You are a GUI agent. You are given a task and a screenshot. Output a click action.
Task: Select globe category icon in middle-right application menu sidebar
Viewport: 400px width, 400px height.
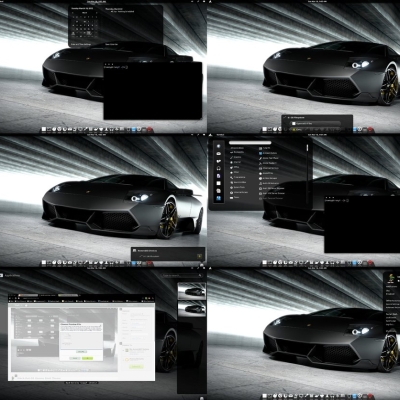point(219,146)
